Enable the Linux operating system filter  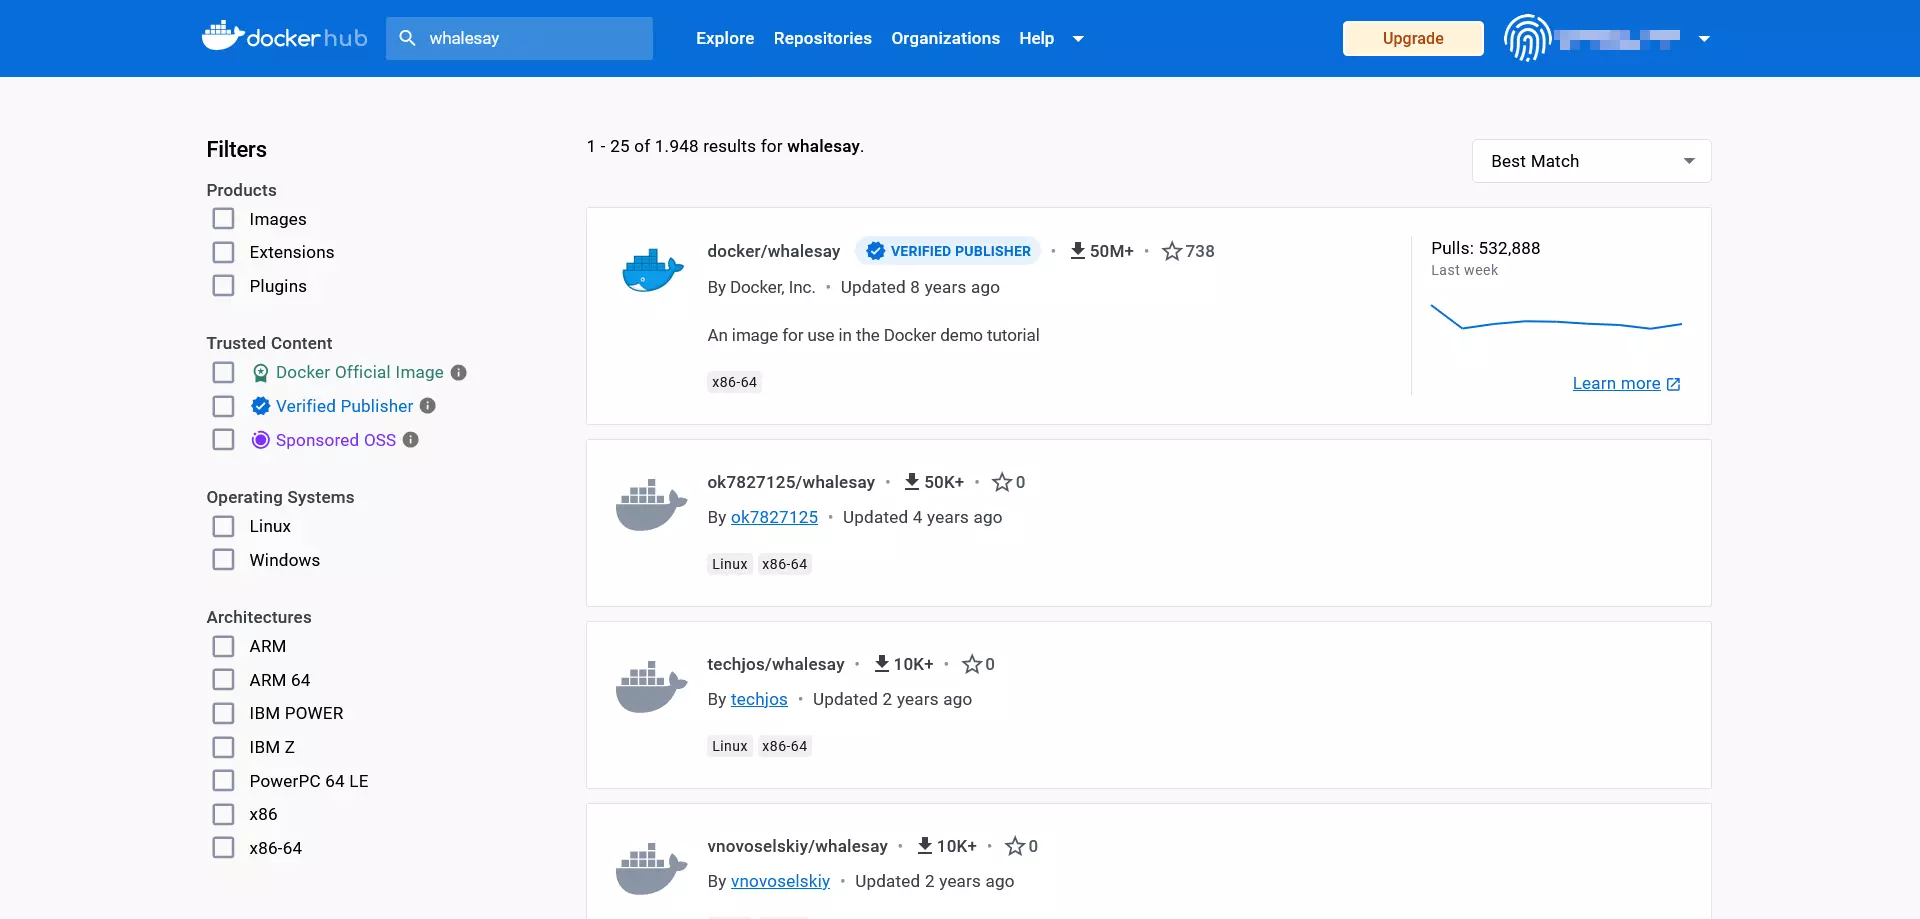pyautogui.click(x=223, y=526)
